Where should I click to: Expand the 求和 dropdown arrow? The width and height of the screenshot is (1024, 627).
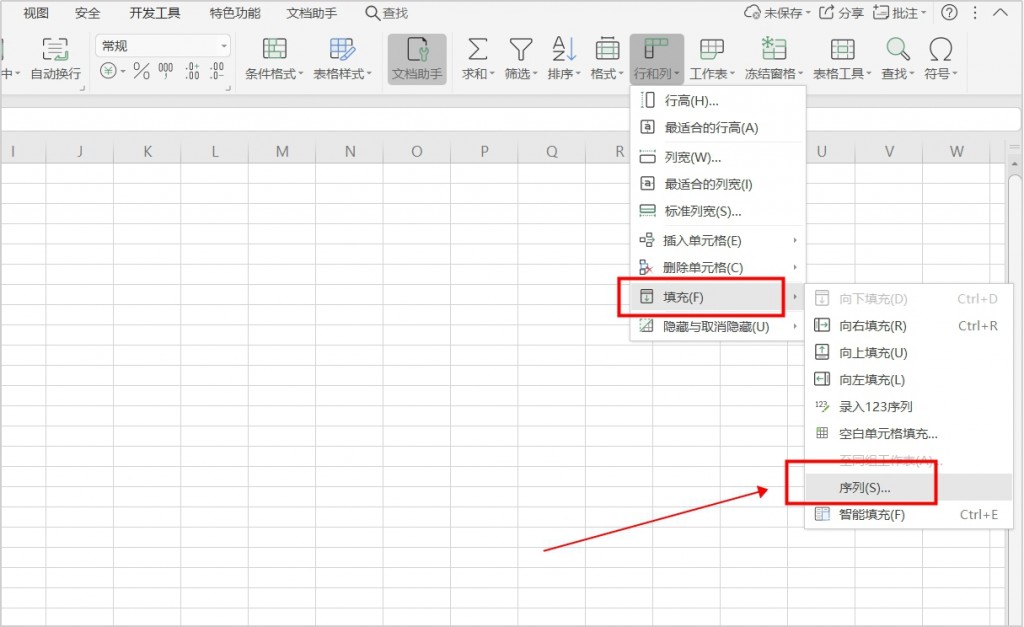pyautogui.click(x=492, y=74)
